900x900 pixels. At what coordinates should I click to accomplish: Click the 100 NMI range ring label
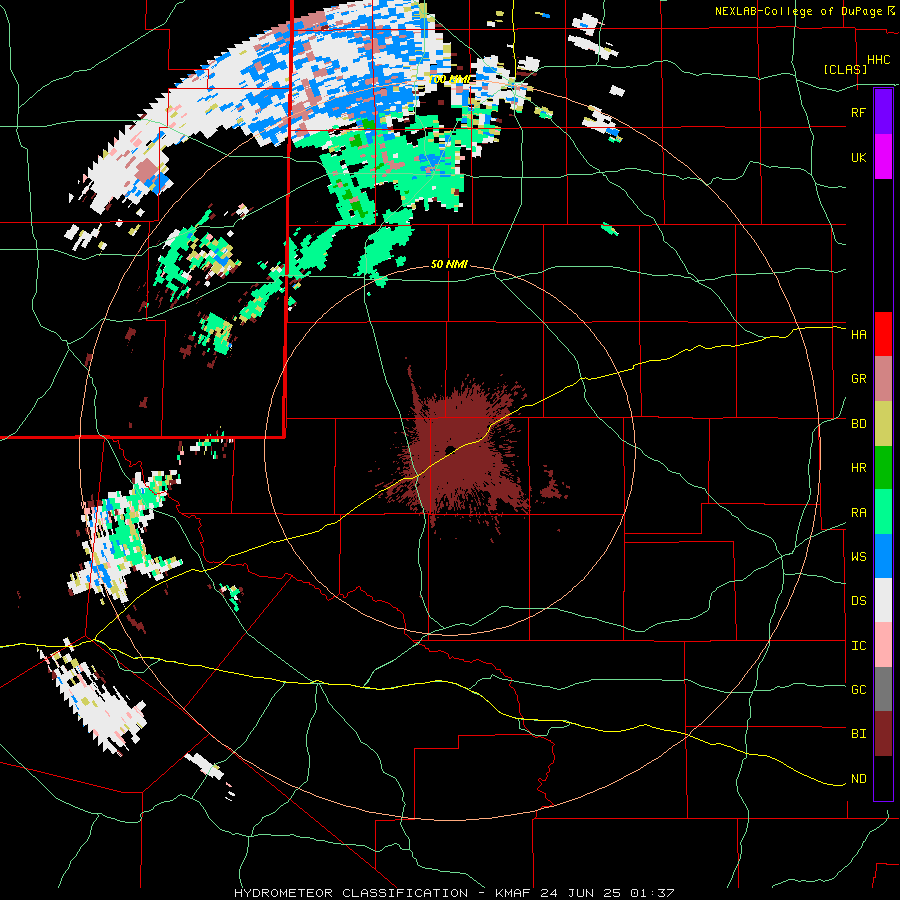click(x=449, y=79)
